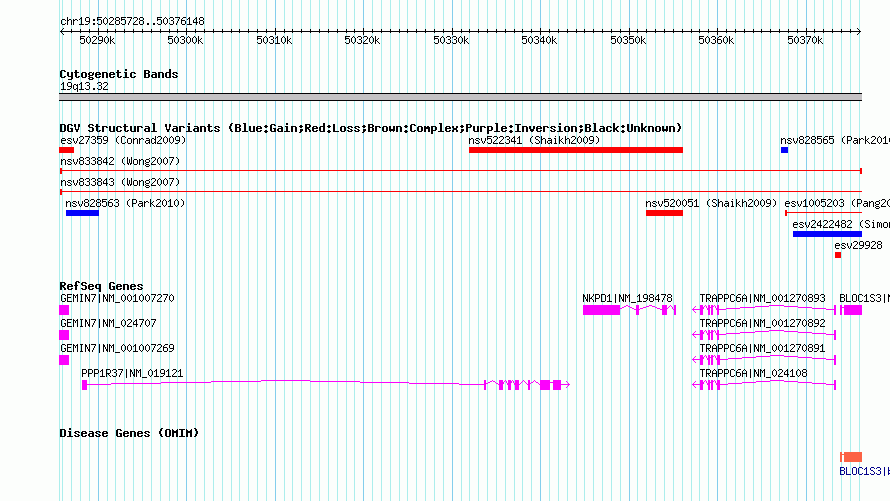Screen dimensions: 890x501
Task: Click the TRAPPC6A|NM_001270892 label
Action: (x=762, y=323)
